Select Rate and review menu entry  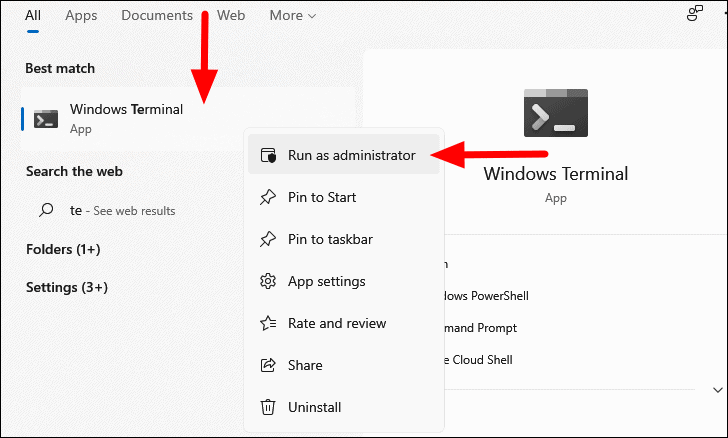click(x=344, y=323)
